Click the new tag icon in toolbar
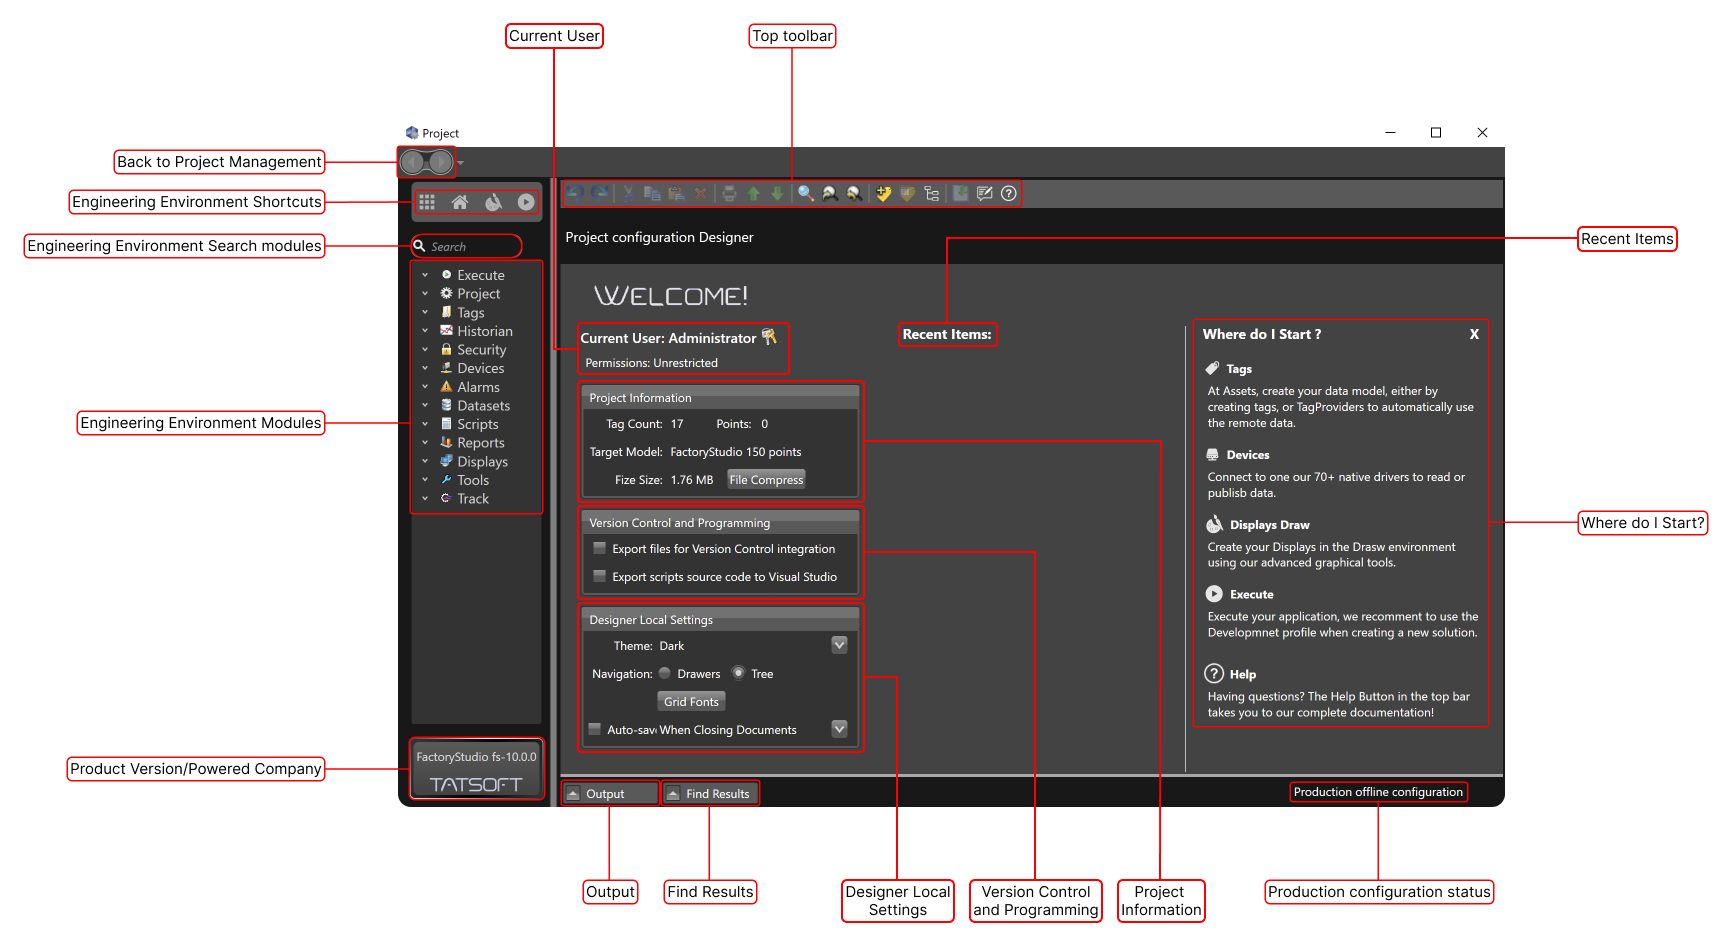This screenshot has width=1732, height=946. [883, 194]
